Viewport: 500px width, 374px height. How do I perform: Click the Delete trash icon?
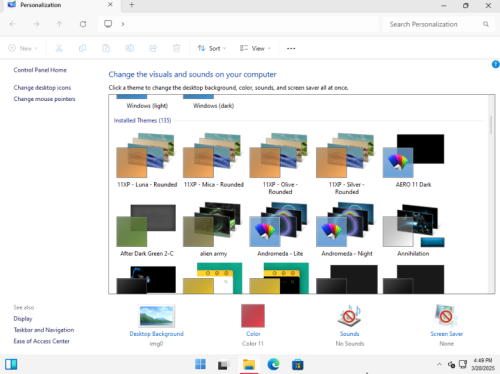tap(176, 48)
